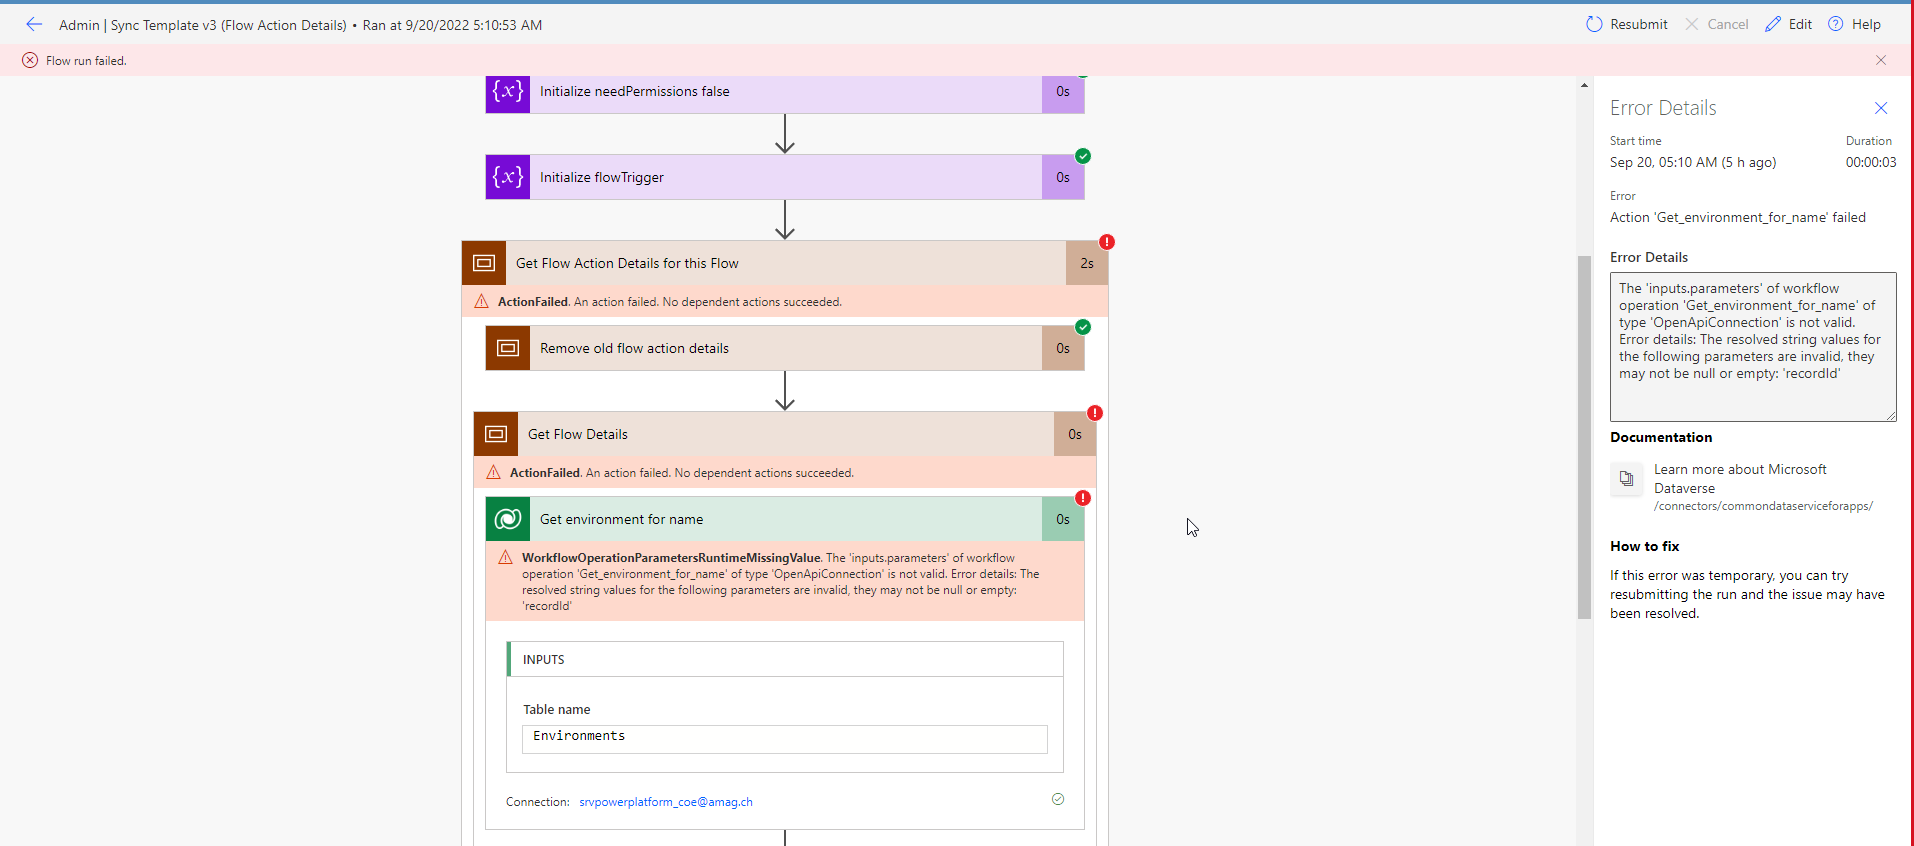Click the INPUTS section header
Viewport: 1914px width, 846px height.
(x=785, y=660)
